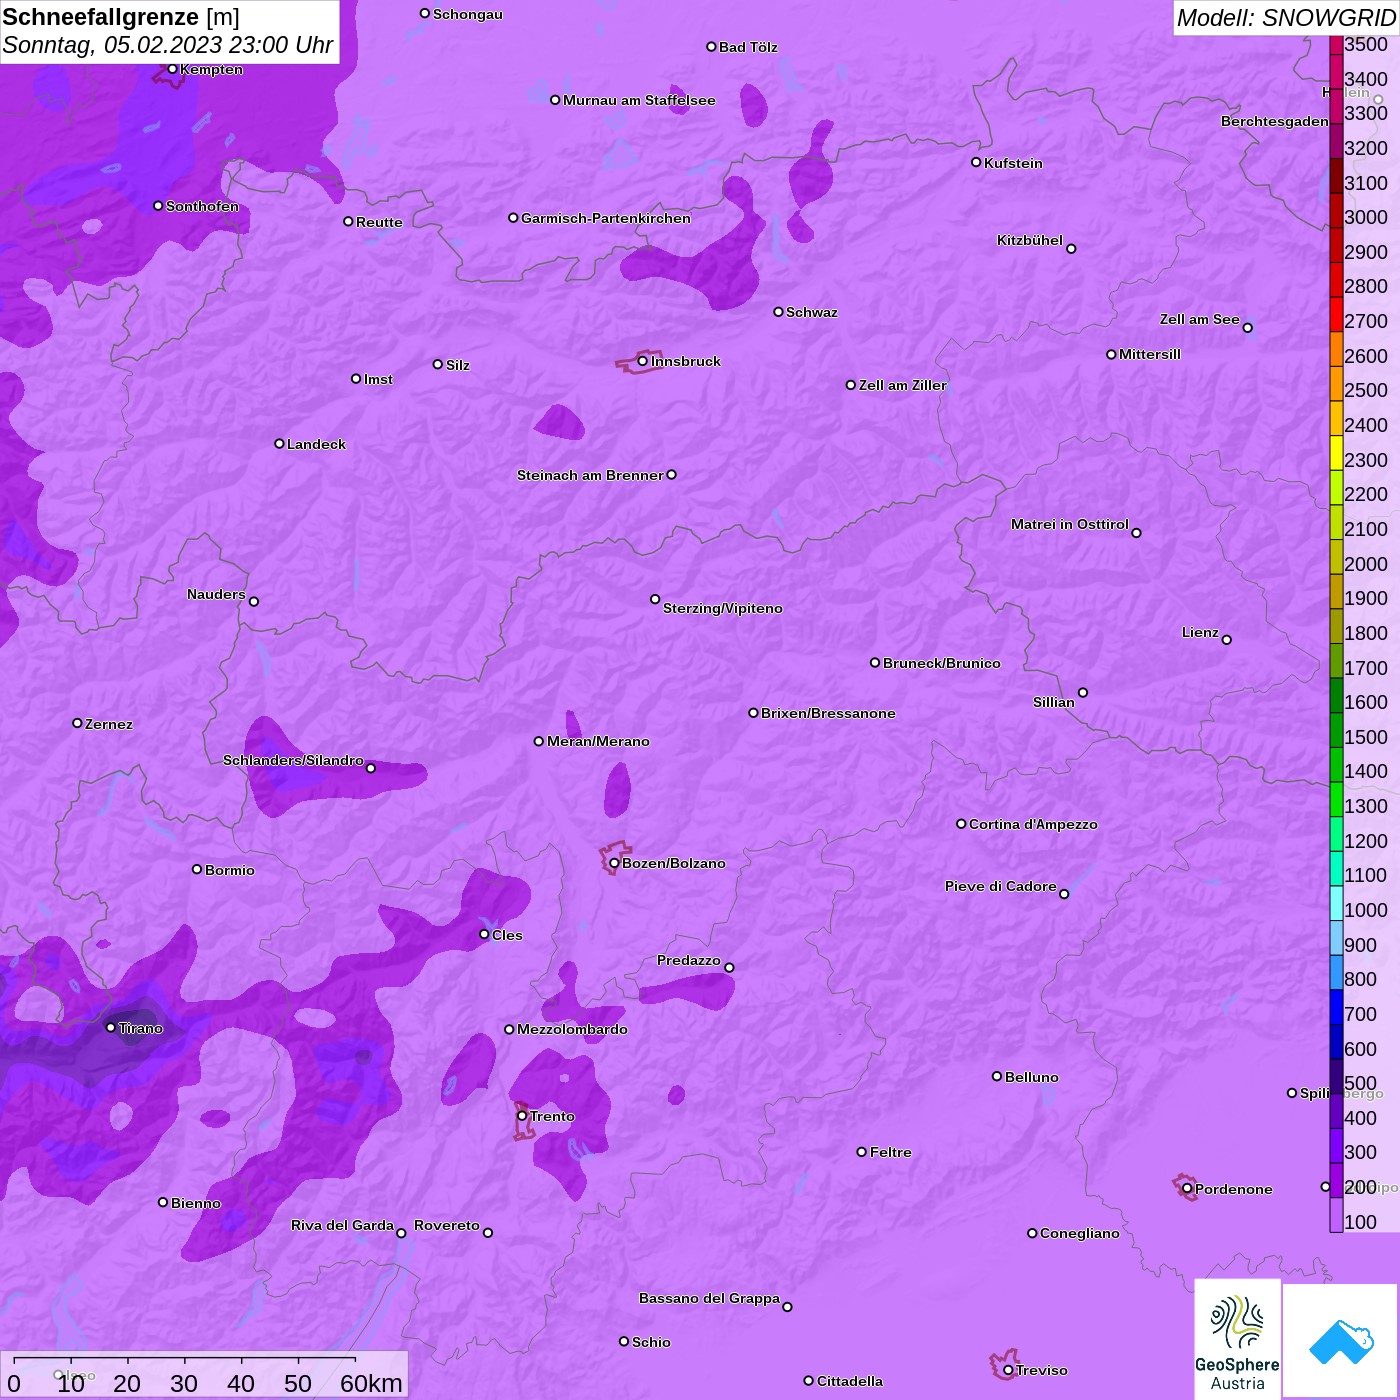Click the Innsbruck city marker
Screen dimensions: 1400x1400
click(643, 361)
